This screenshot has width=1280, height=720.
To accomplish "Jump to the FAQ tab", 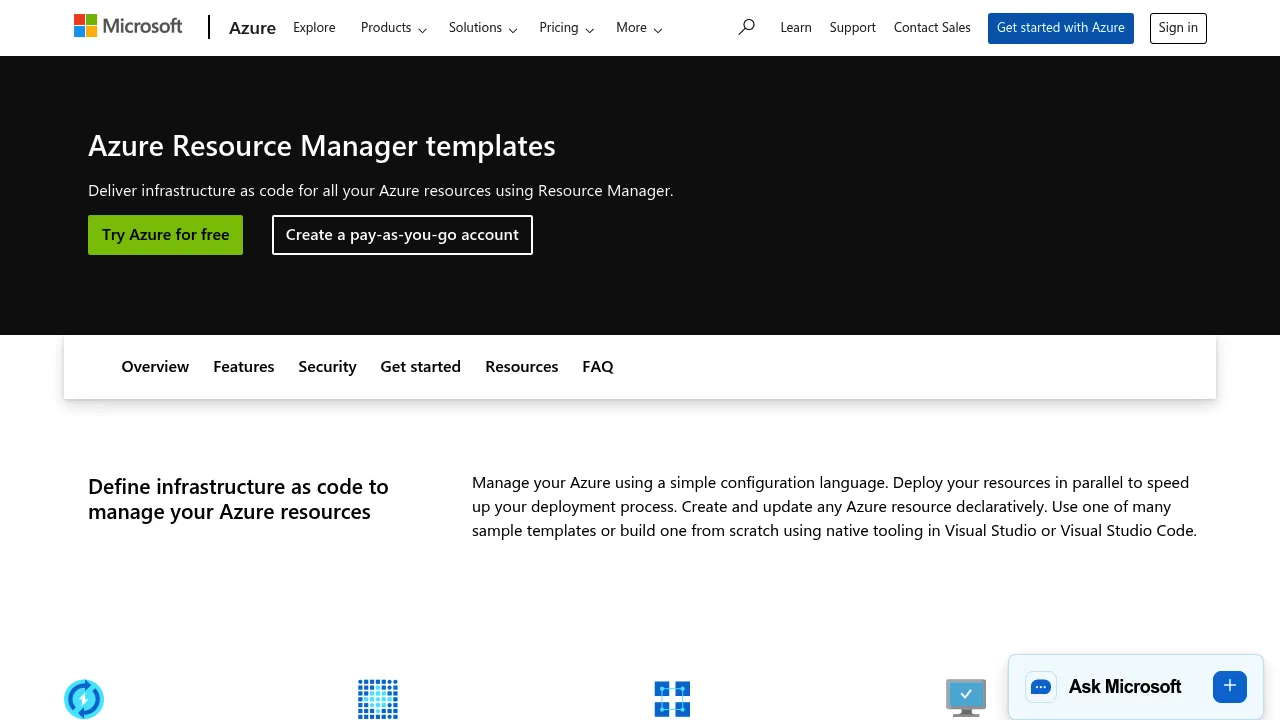I will click(x=598, y=366).
